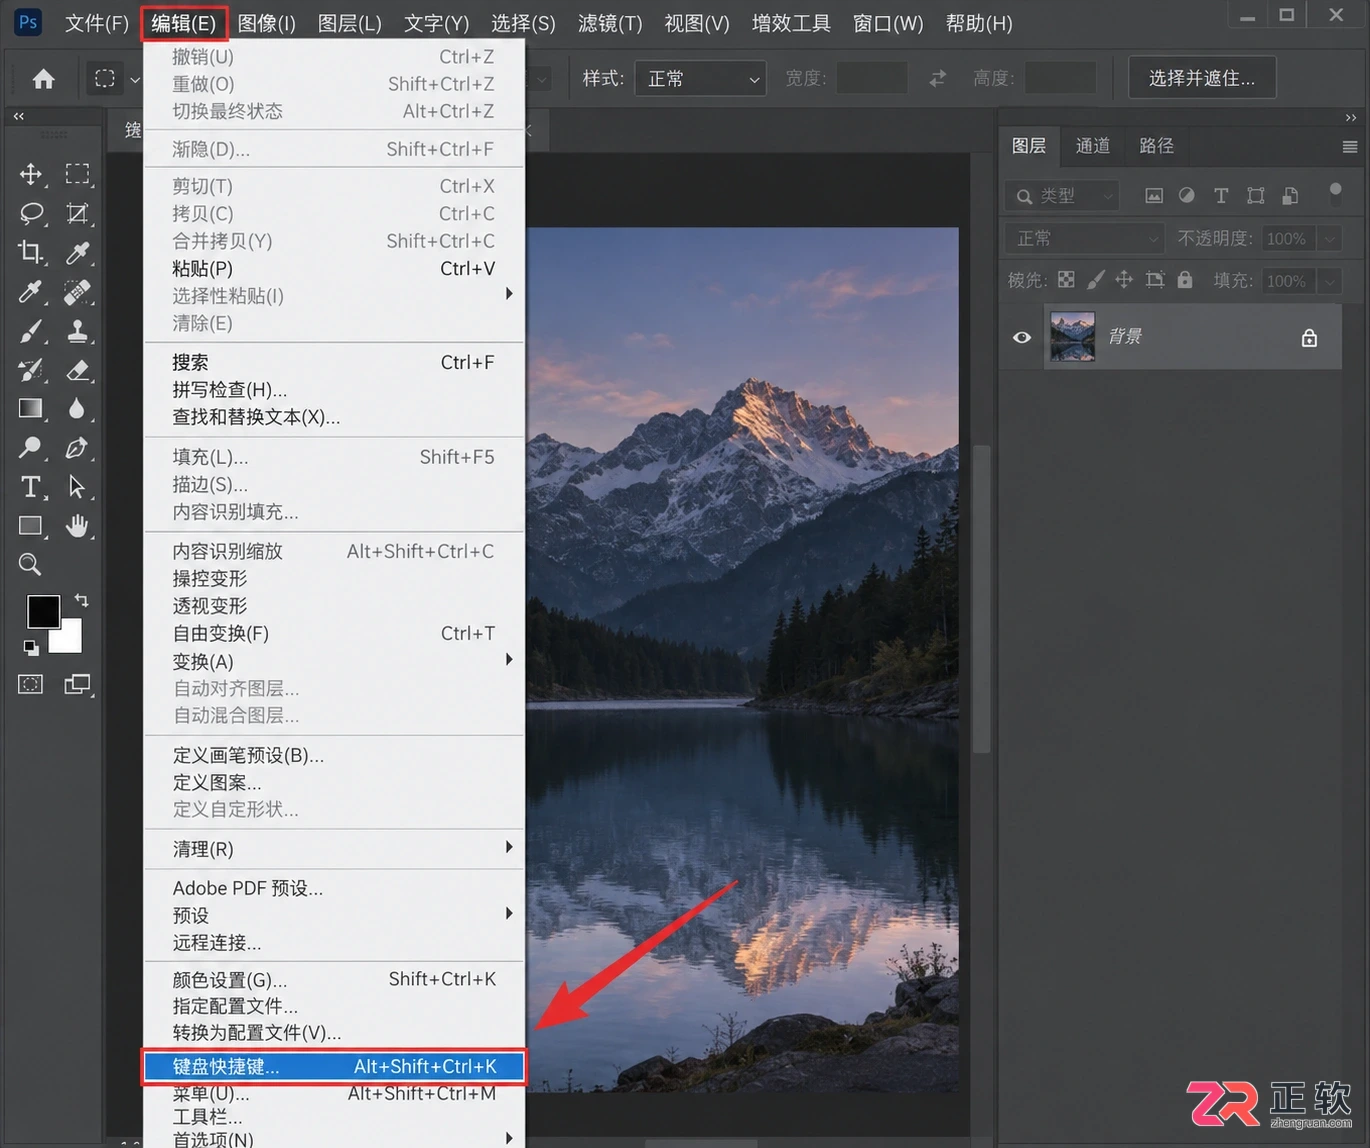Select the Eraser tool
Viewport: 1370px width, 1148px height.
pos(77,370)
